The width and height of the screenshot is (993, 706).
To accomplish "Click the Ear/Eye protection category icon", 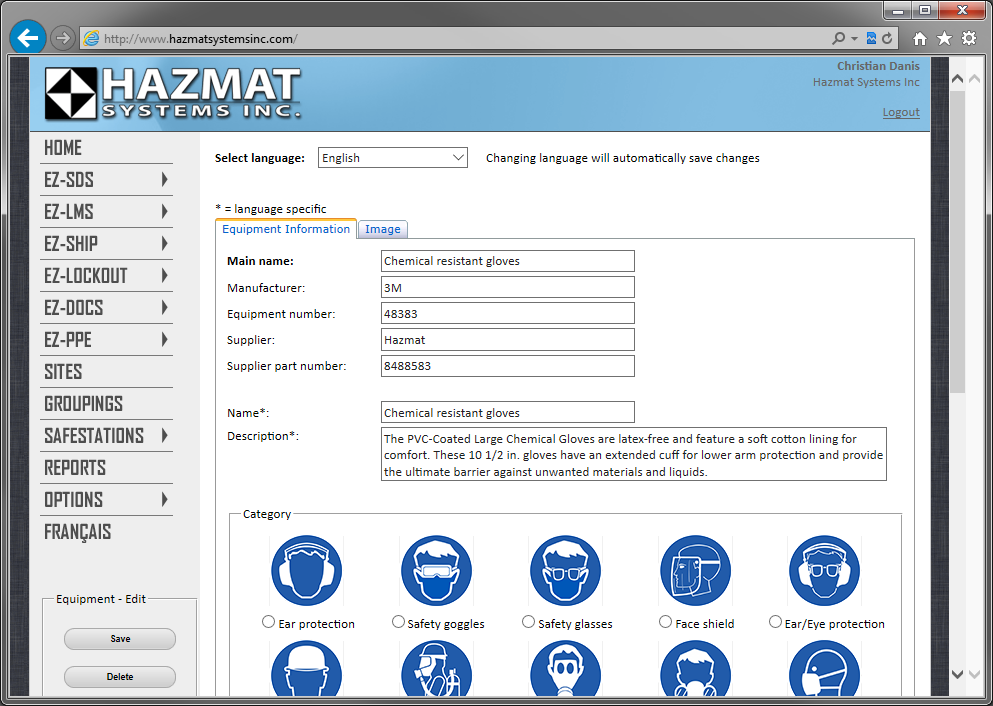I will click(824, 571).
